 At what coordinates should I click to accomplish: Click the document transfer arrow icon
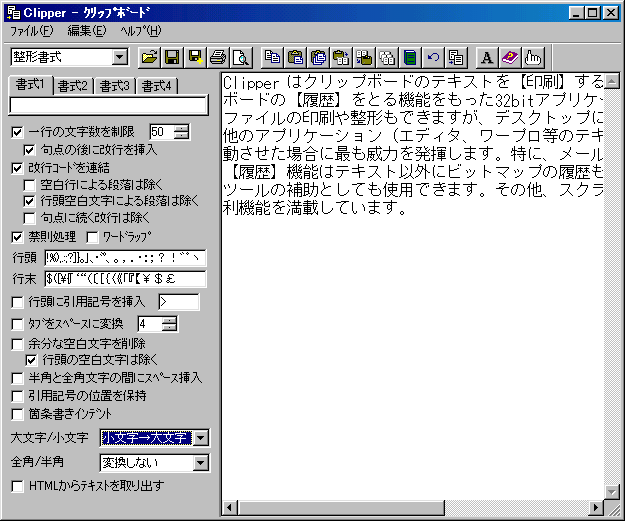(x=456, y=58)
